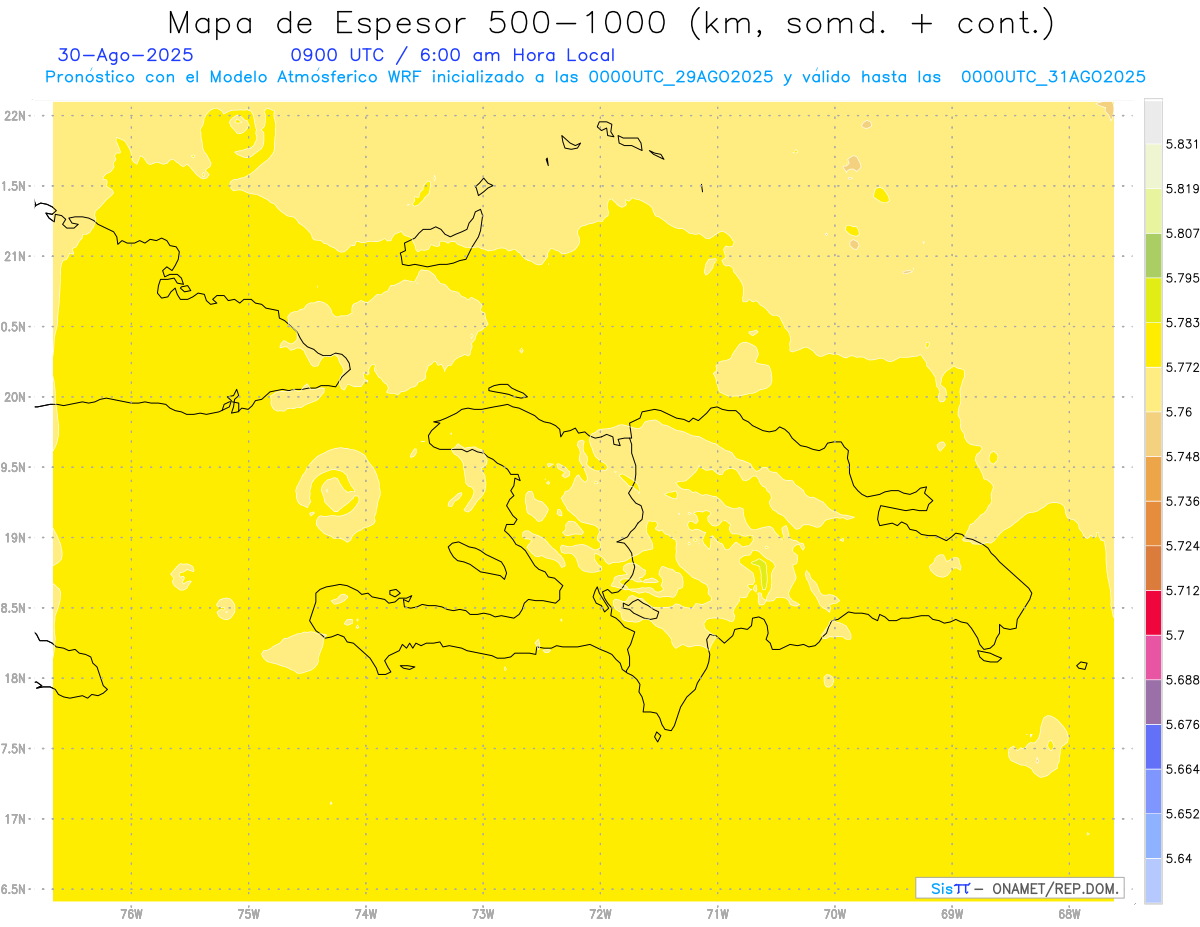Select the purple legend swatch between 5.688 and 5.676
Viewport: 1200px width, 927px height.
point(1153,702)
